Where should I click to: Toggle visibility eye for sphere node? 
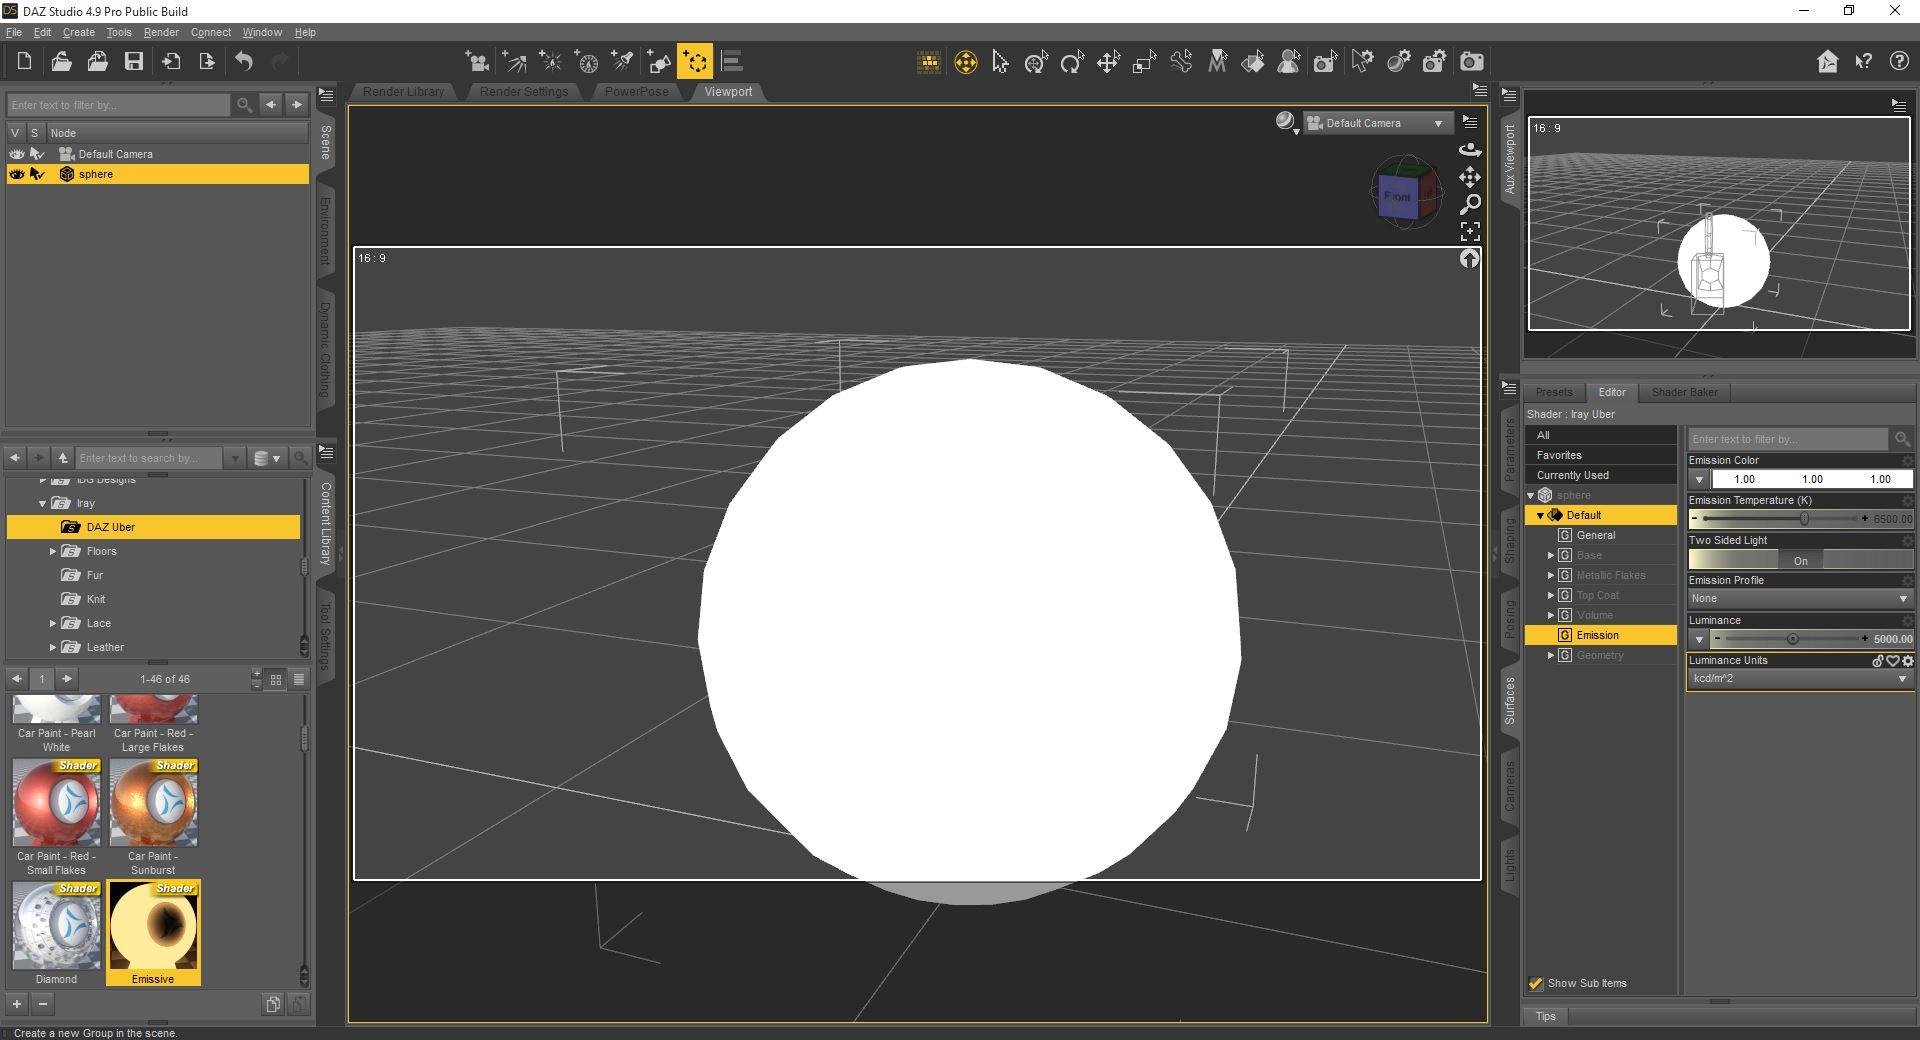click(17, 174)
